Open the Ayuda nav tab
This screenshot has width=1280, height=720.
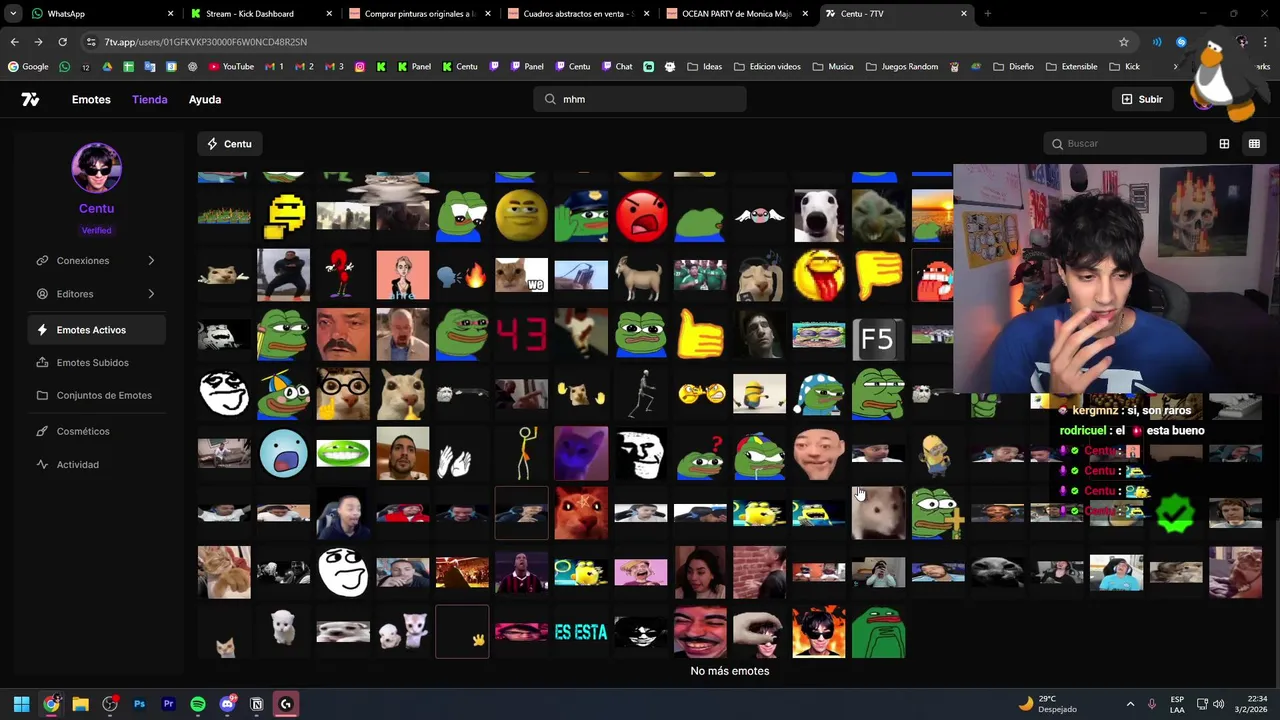click(x=205, y=99)
